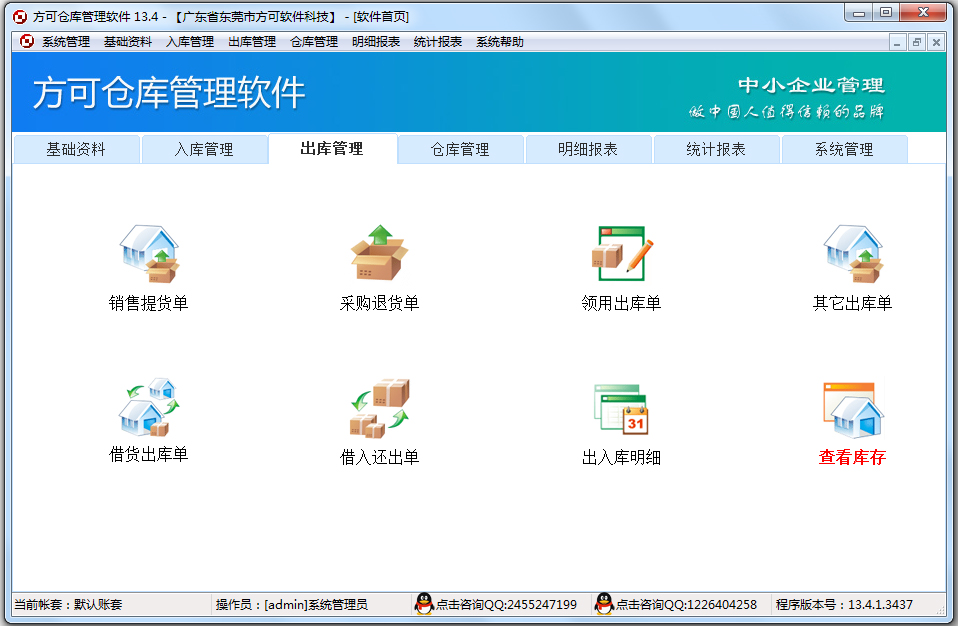Open the 统计报表 tab
The height and width of the screenshot is (626, 958).
[x=716, y=150]
